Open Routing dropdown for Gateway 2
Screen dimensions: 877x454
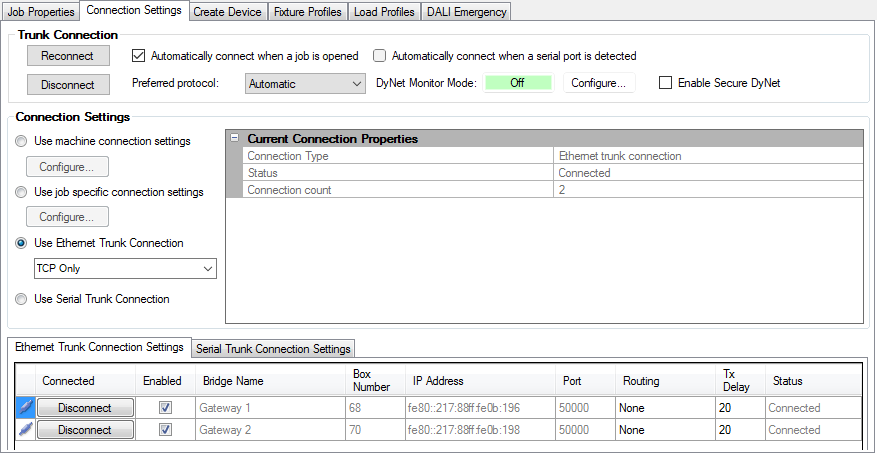tap(664, 429)
